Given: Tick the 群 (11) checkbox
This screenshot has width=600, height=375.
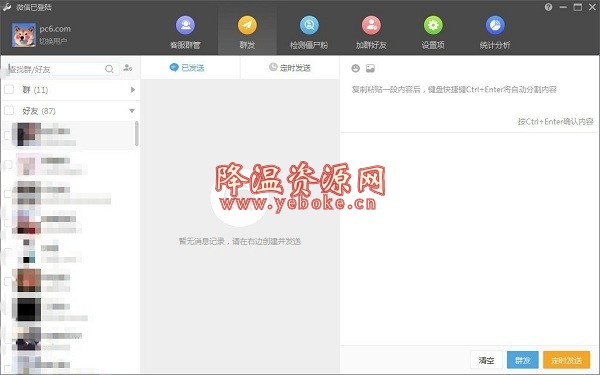Looking at the screenshot, I should point(9,90).
